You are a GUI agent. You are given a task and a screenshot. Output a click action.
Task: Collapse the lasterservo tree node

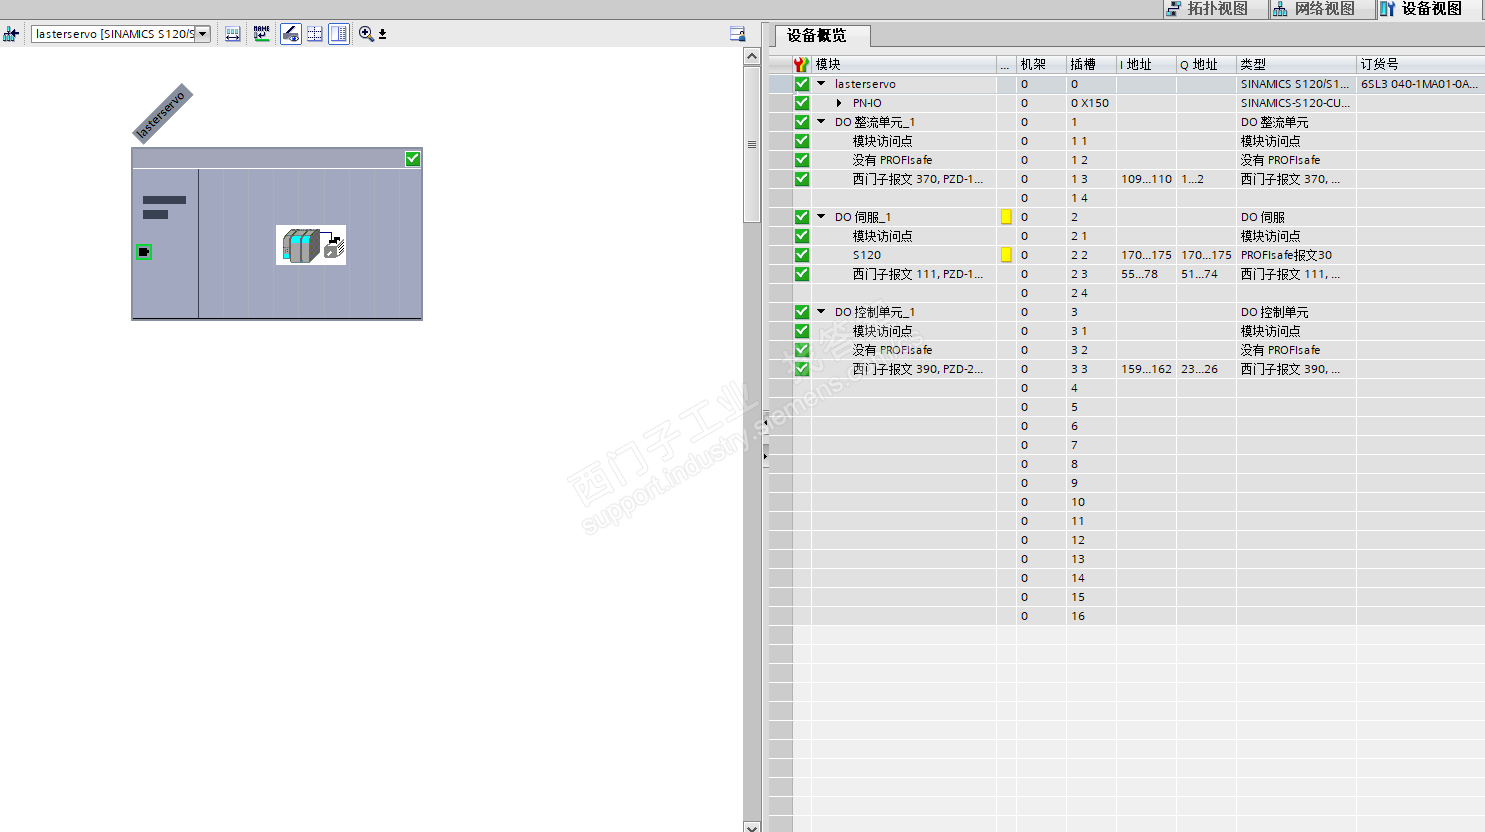821,84
